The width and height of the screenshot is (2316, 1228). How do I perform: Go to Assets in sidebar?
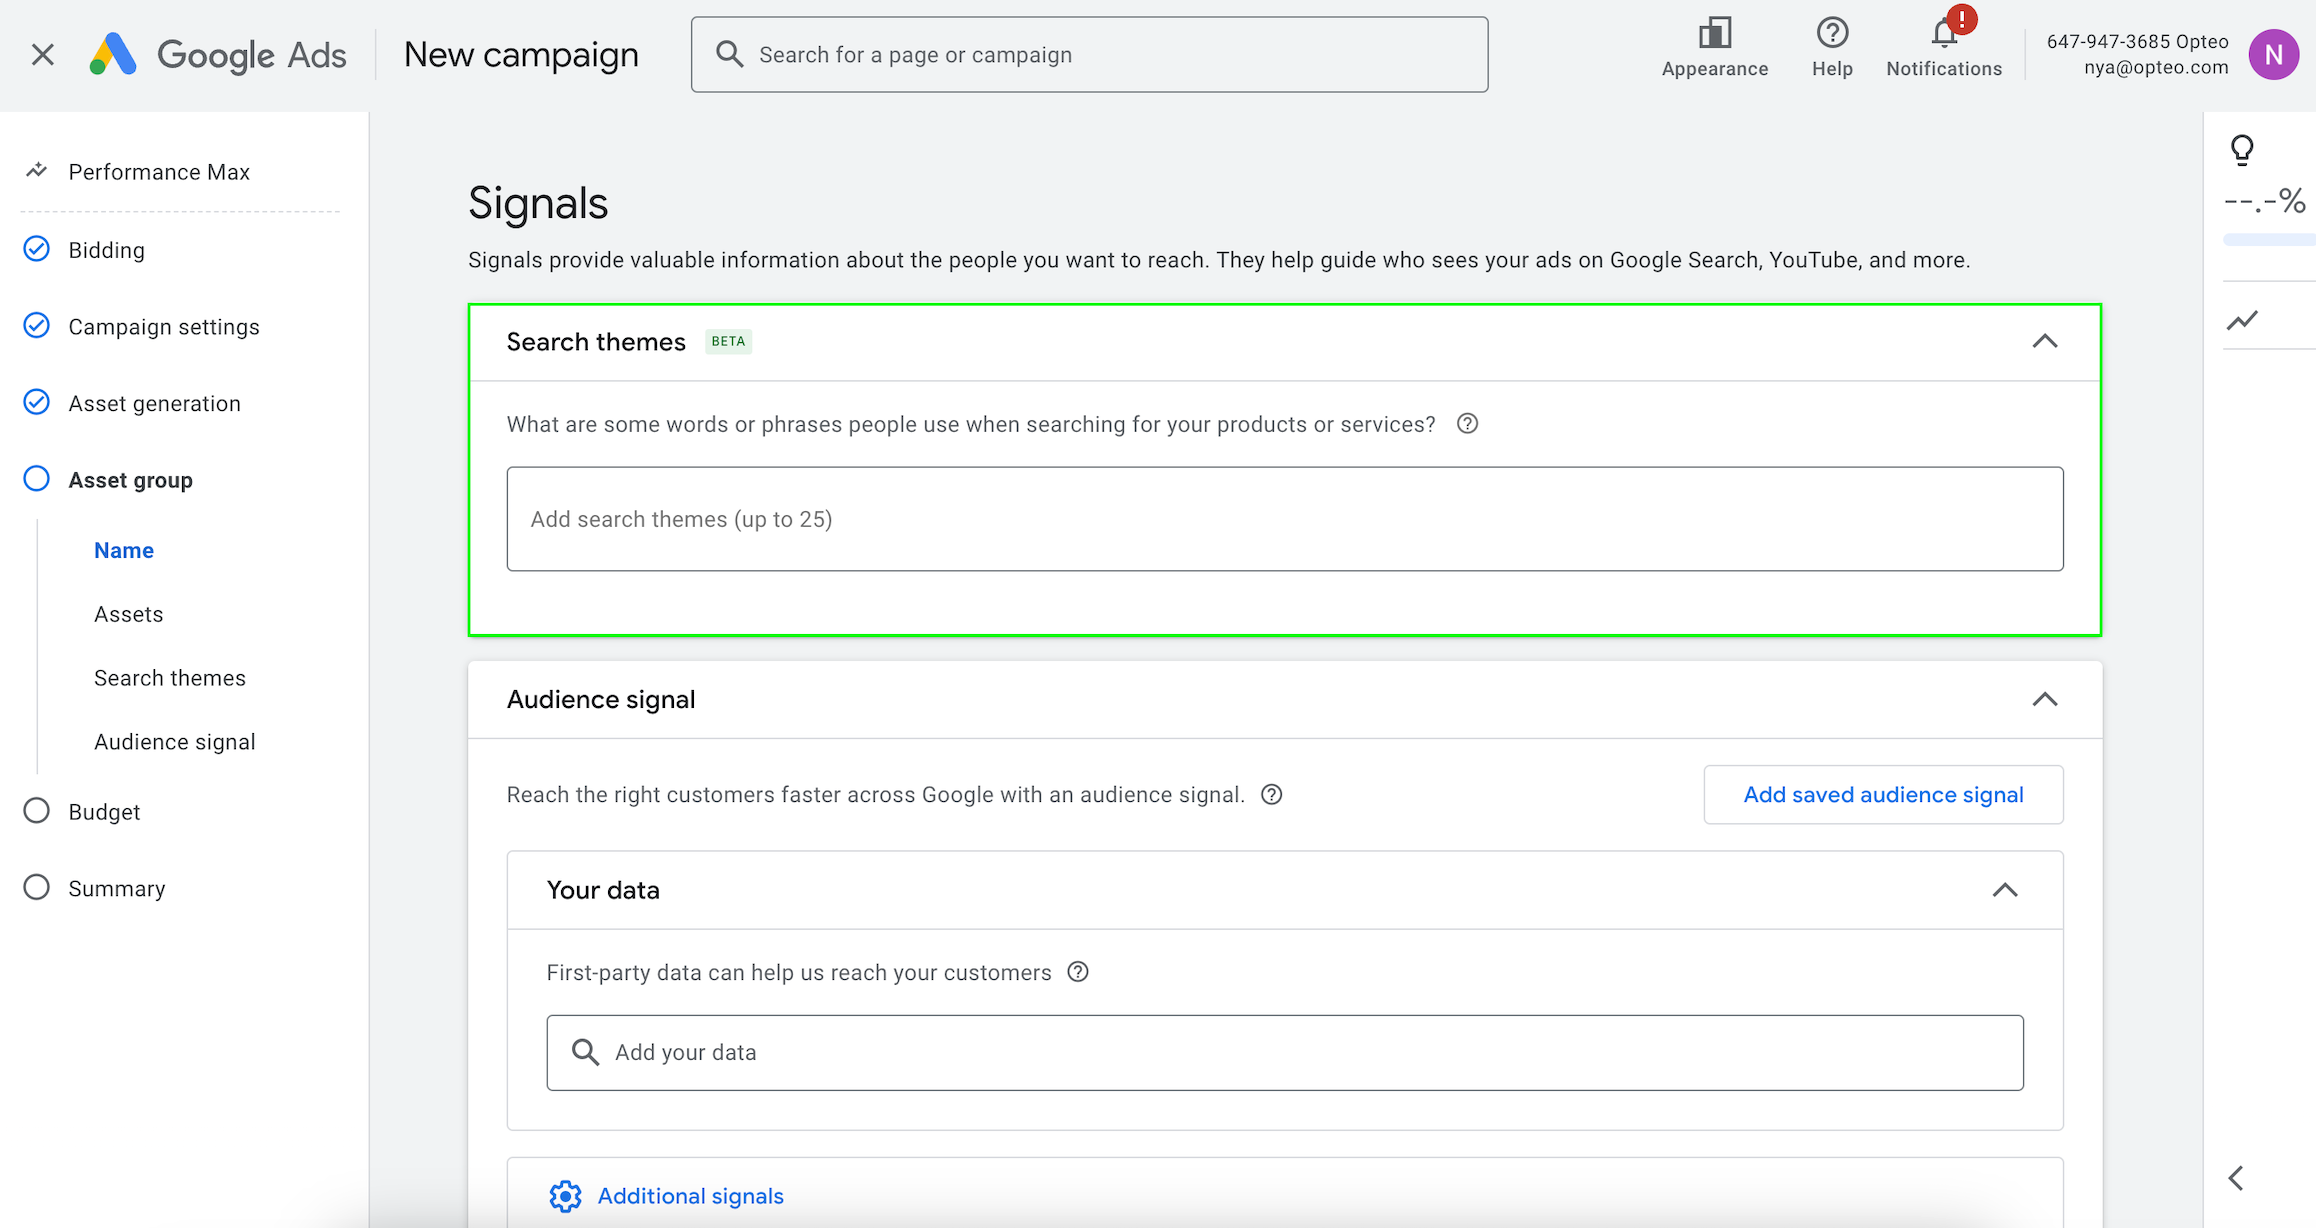tap(128, 614)
